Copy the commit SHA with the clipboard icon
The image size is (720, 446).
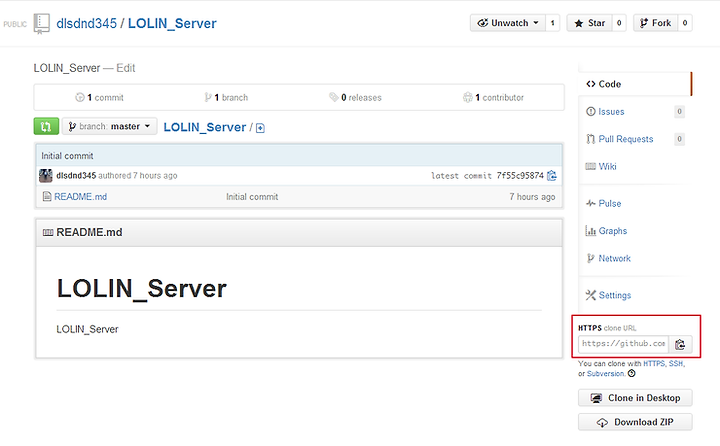[552, 175]
